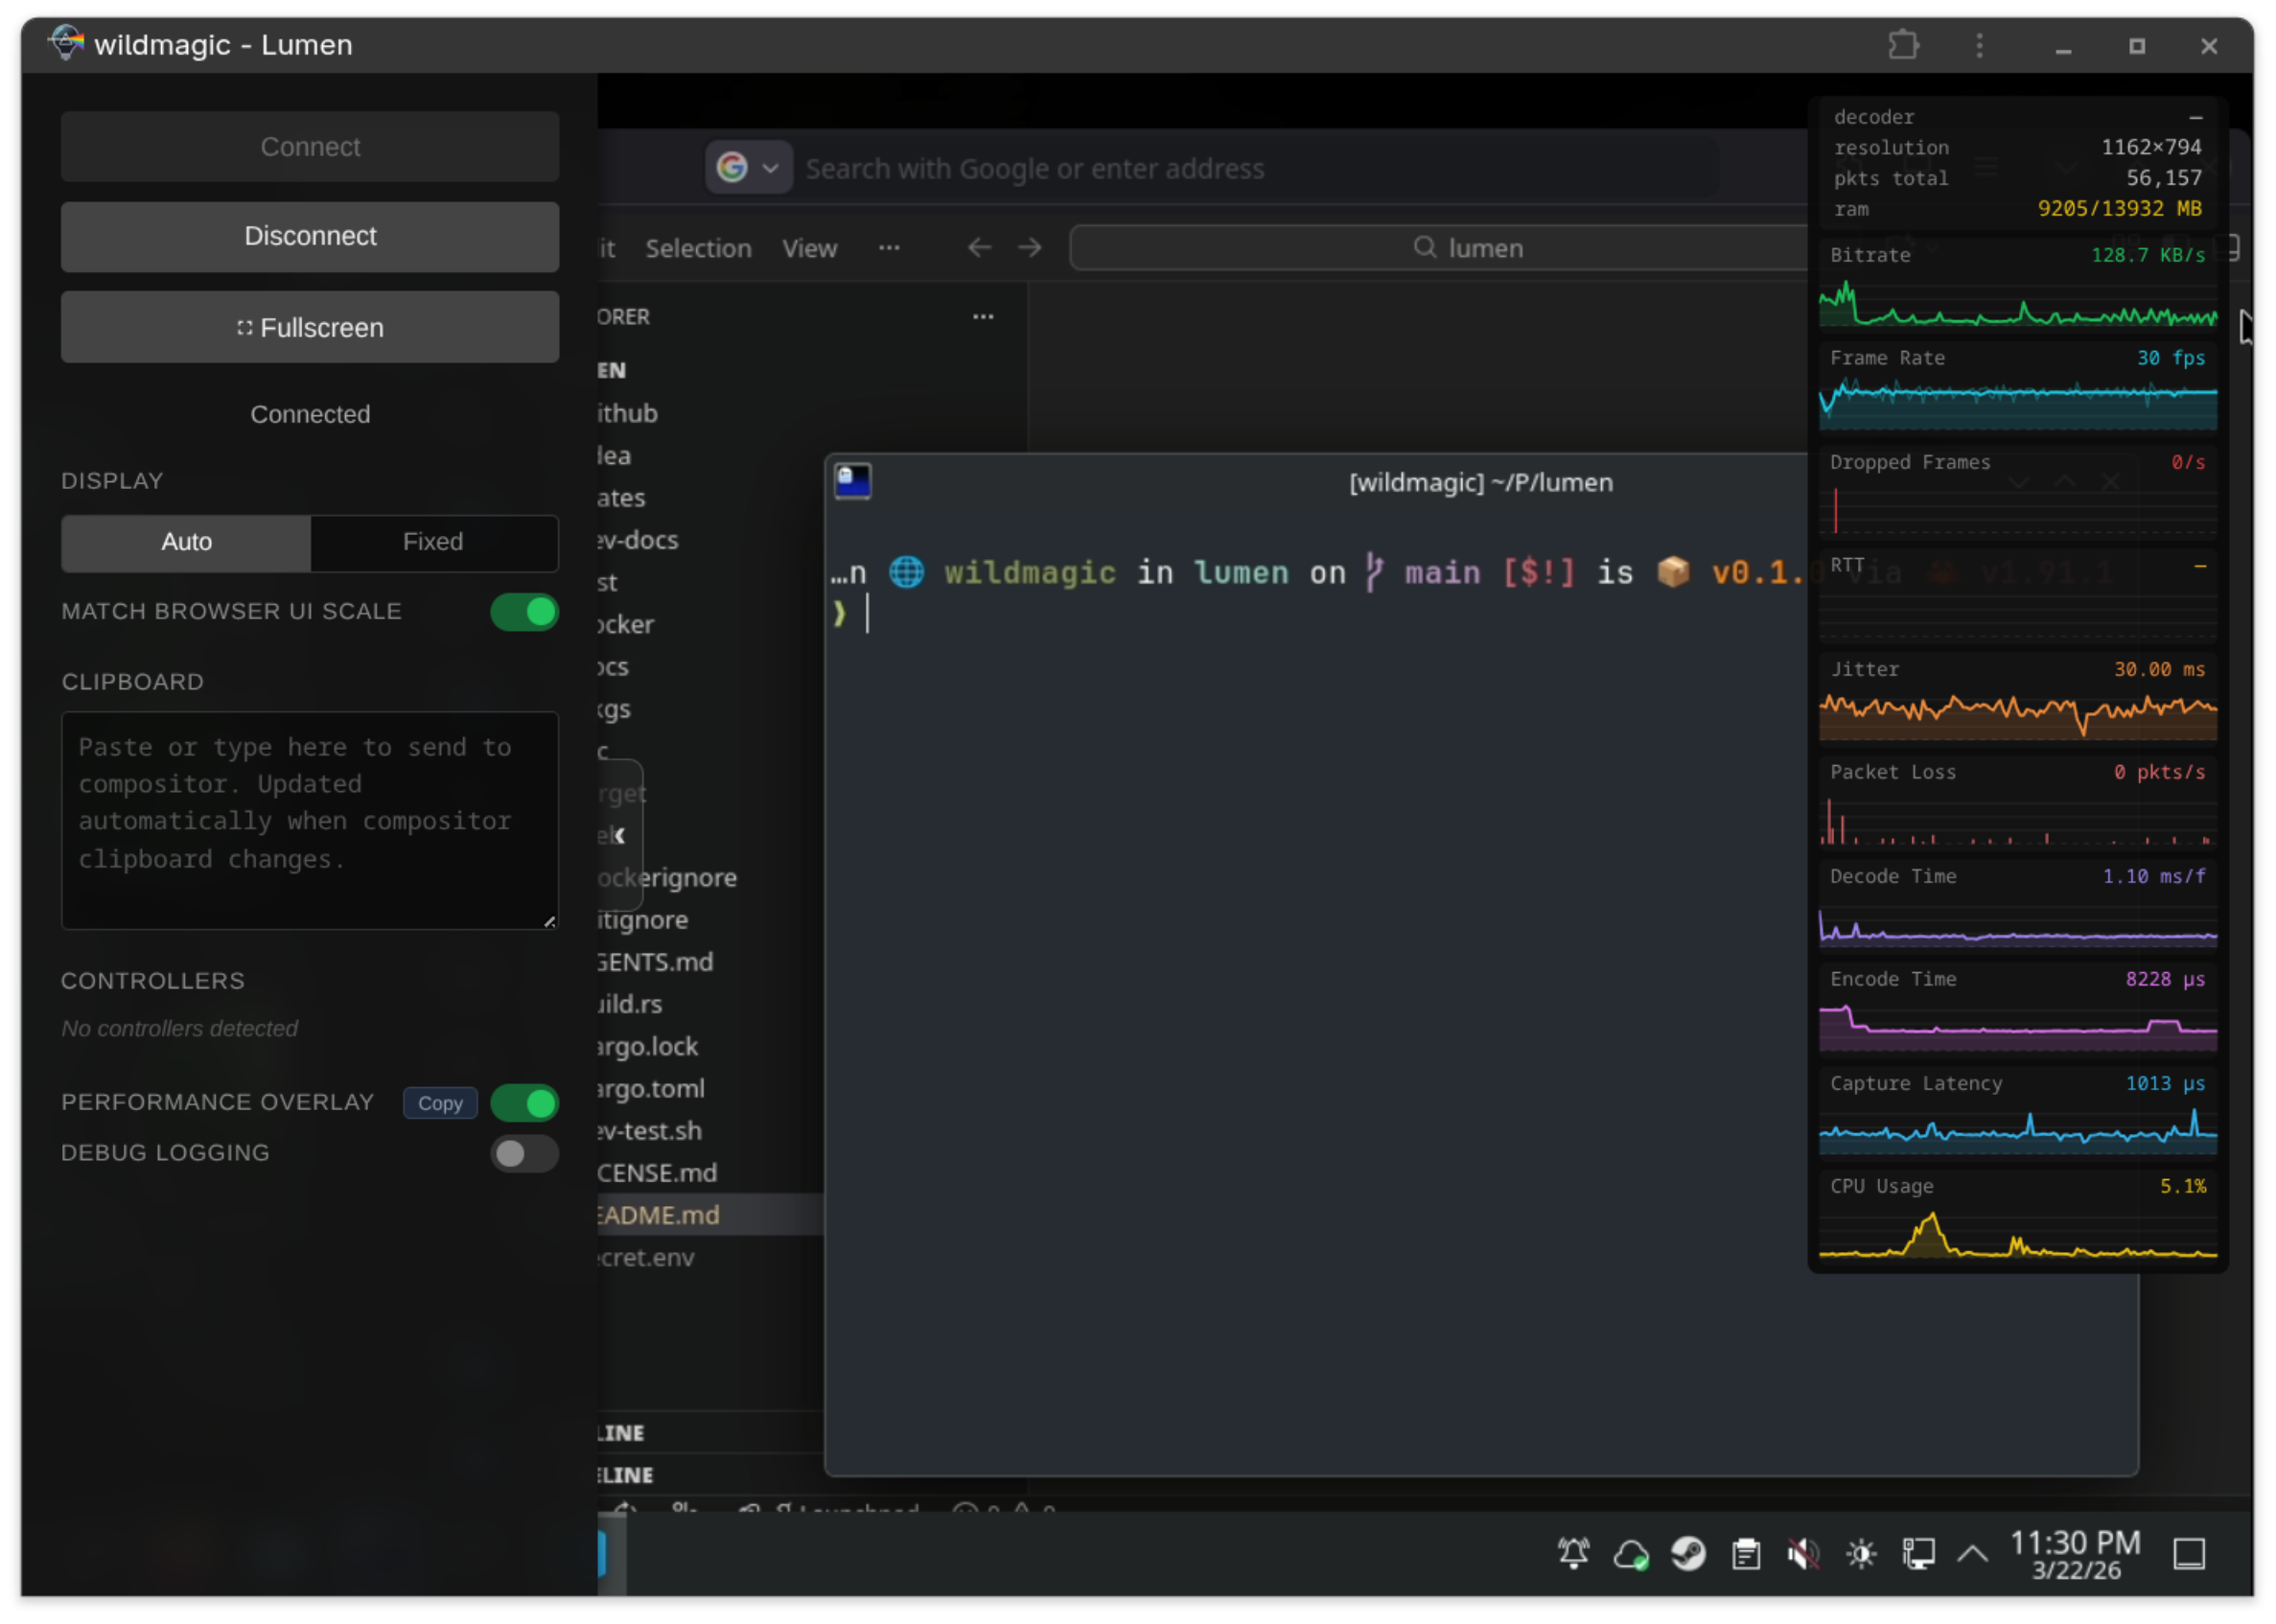Click the brightness icon in the tray
The image size is (2276, 1624).
click(1861, 1554)
